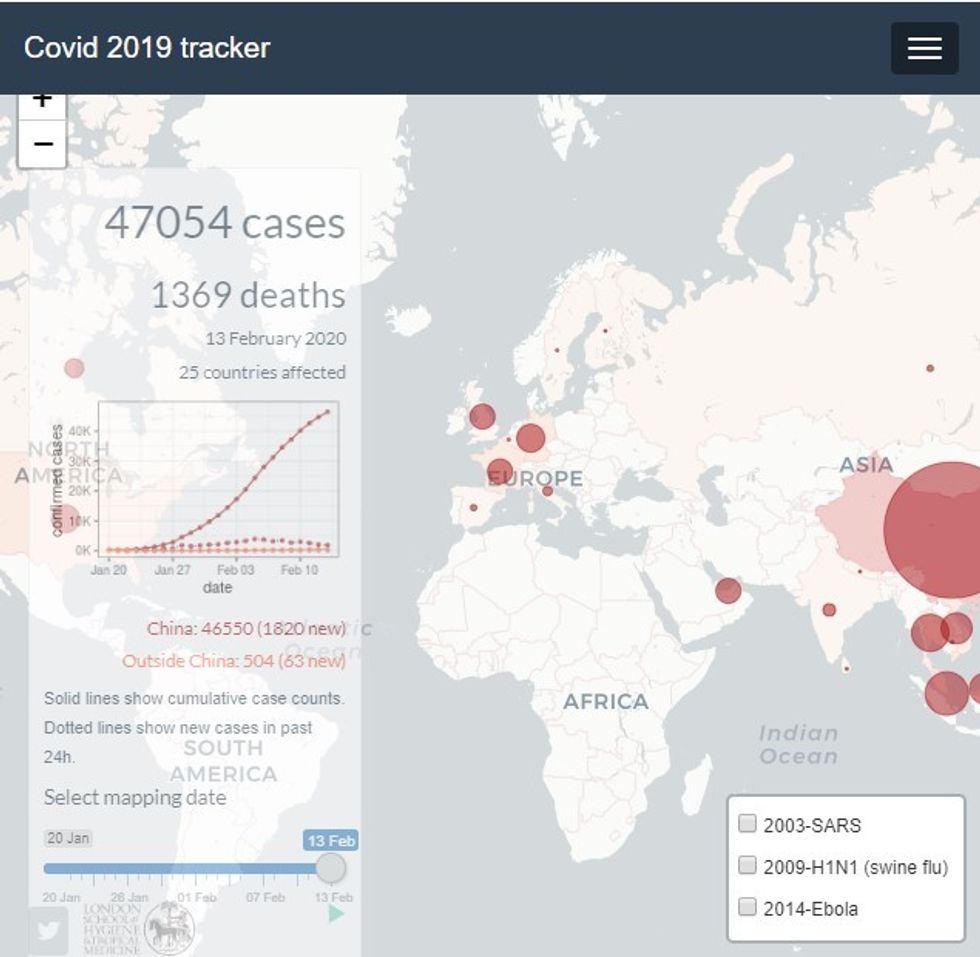
Task: Open the hamburger navigation menu
Action: coord(923,48)
